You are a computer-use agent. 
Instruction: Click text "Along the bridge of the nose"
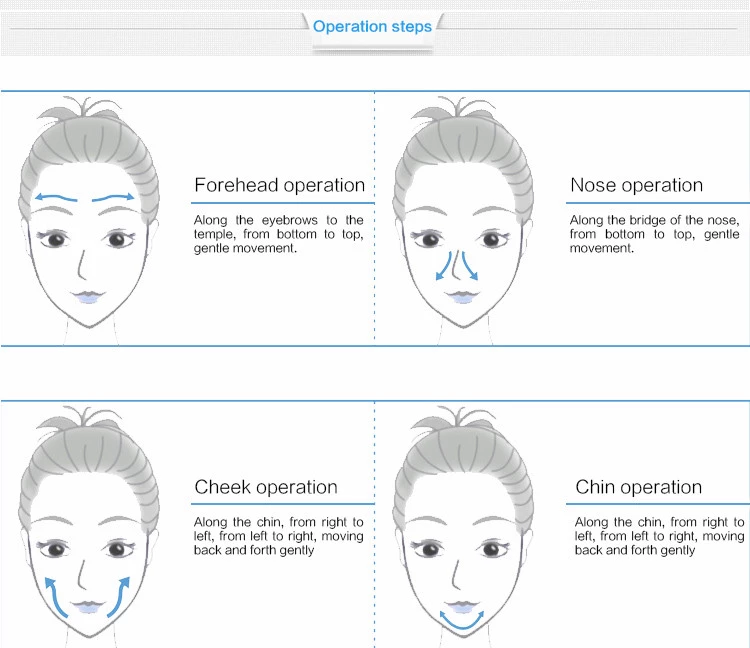(653, 220)
